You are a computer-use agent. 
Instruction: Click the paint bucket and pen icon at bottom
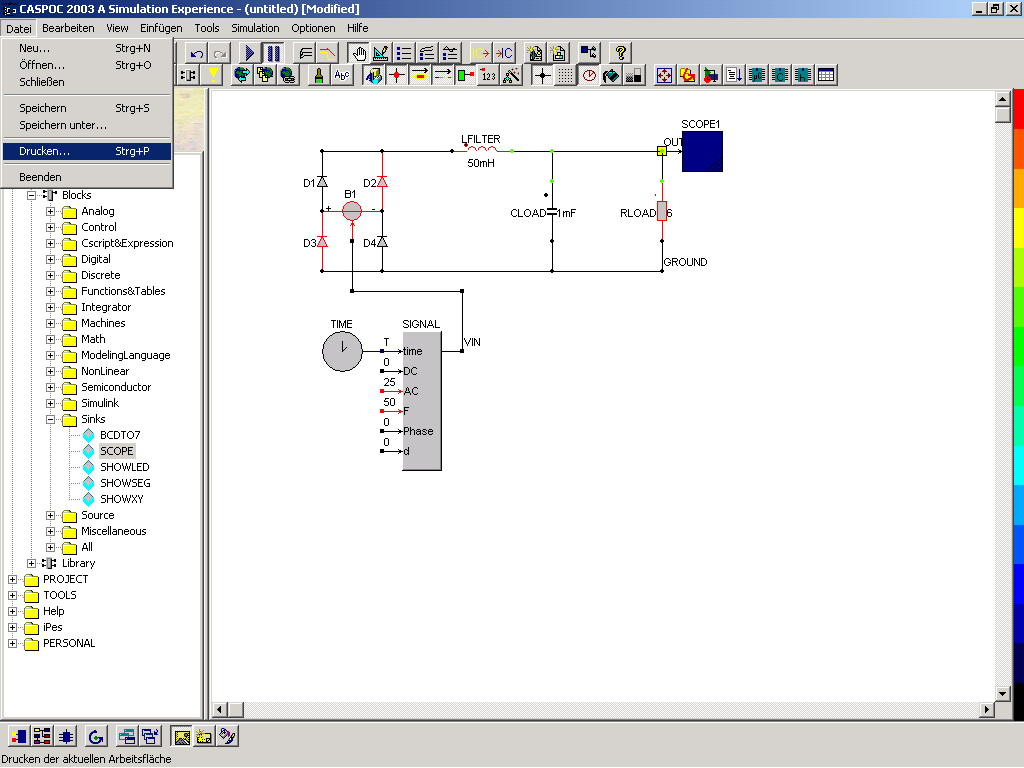click(x=227, y=737)
